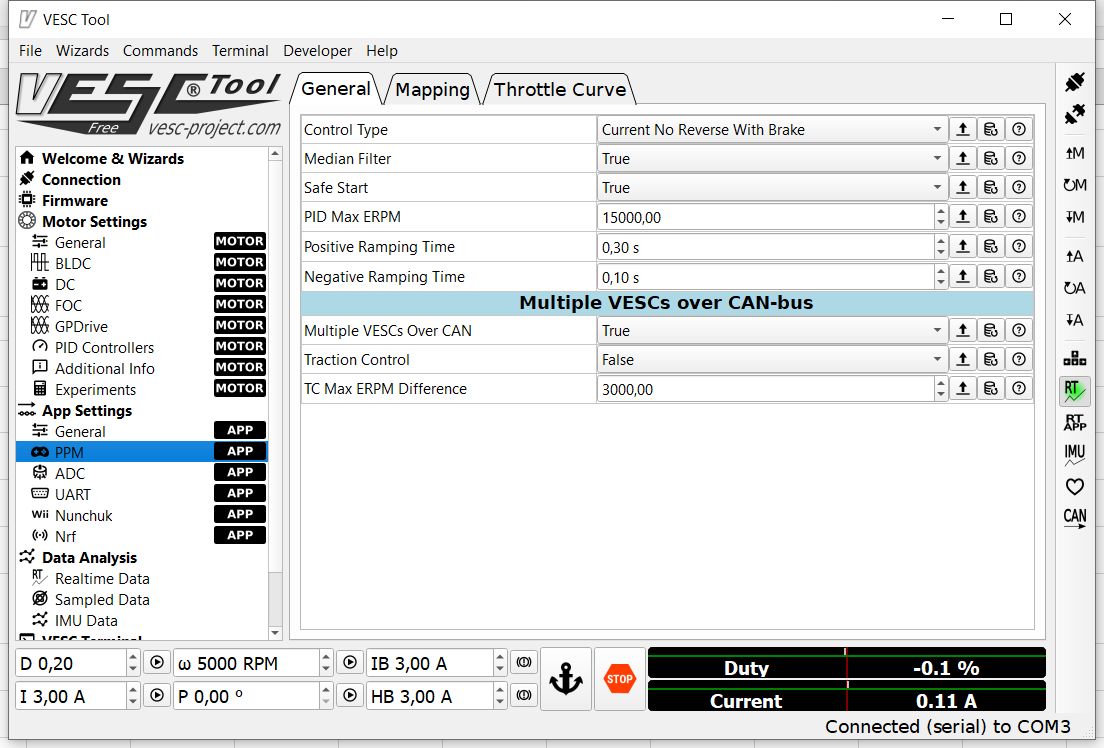This screenshot has width=1104, height=748.
Task: Open the Safe Start dropdown
Action: 772,187
